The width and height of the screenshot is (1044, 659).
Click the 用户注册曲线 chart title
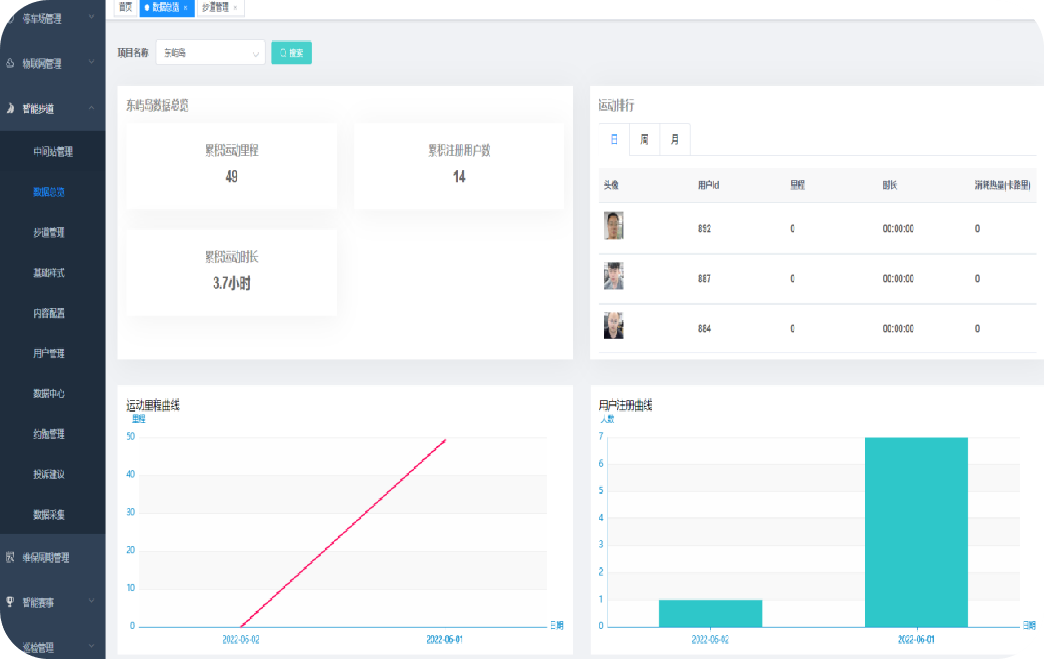pos(625,405)
